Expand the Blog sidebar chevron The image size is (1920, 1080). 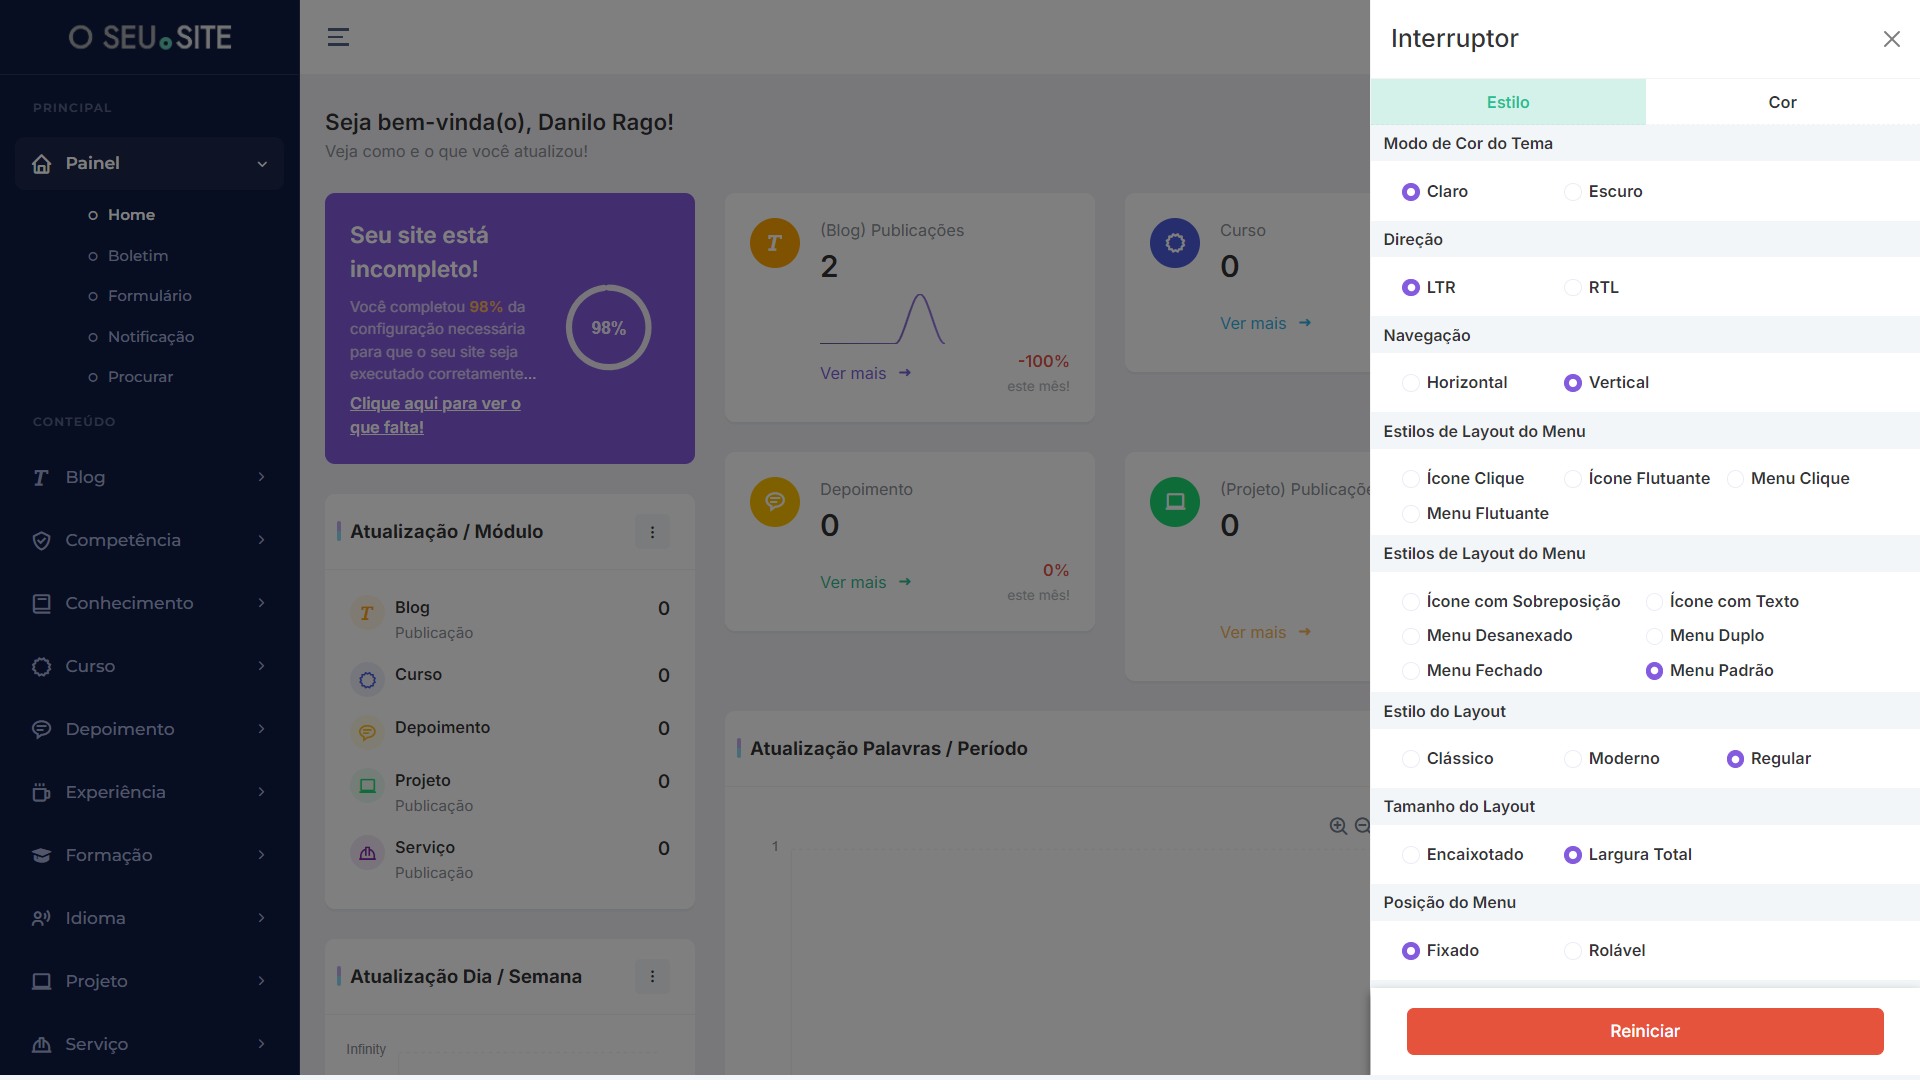261,477
